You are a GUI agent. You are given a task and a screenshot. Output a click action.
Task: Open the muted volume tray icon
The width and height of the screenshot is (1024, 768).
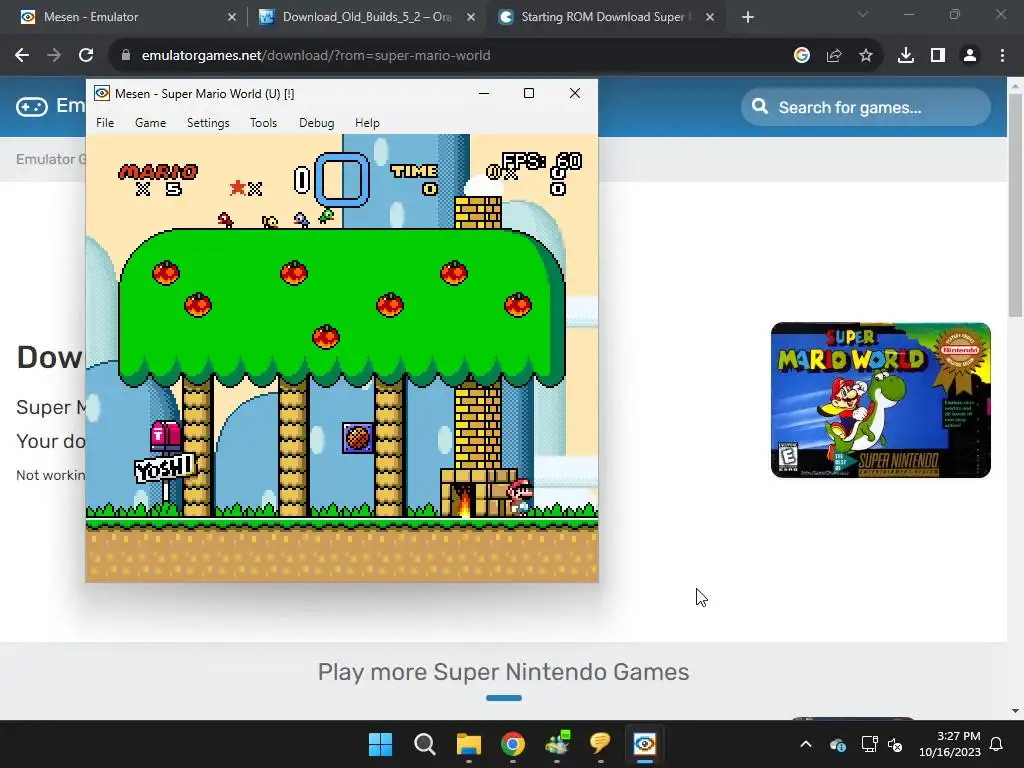coord(895,744)
